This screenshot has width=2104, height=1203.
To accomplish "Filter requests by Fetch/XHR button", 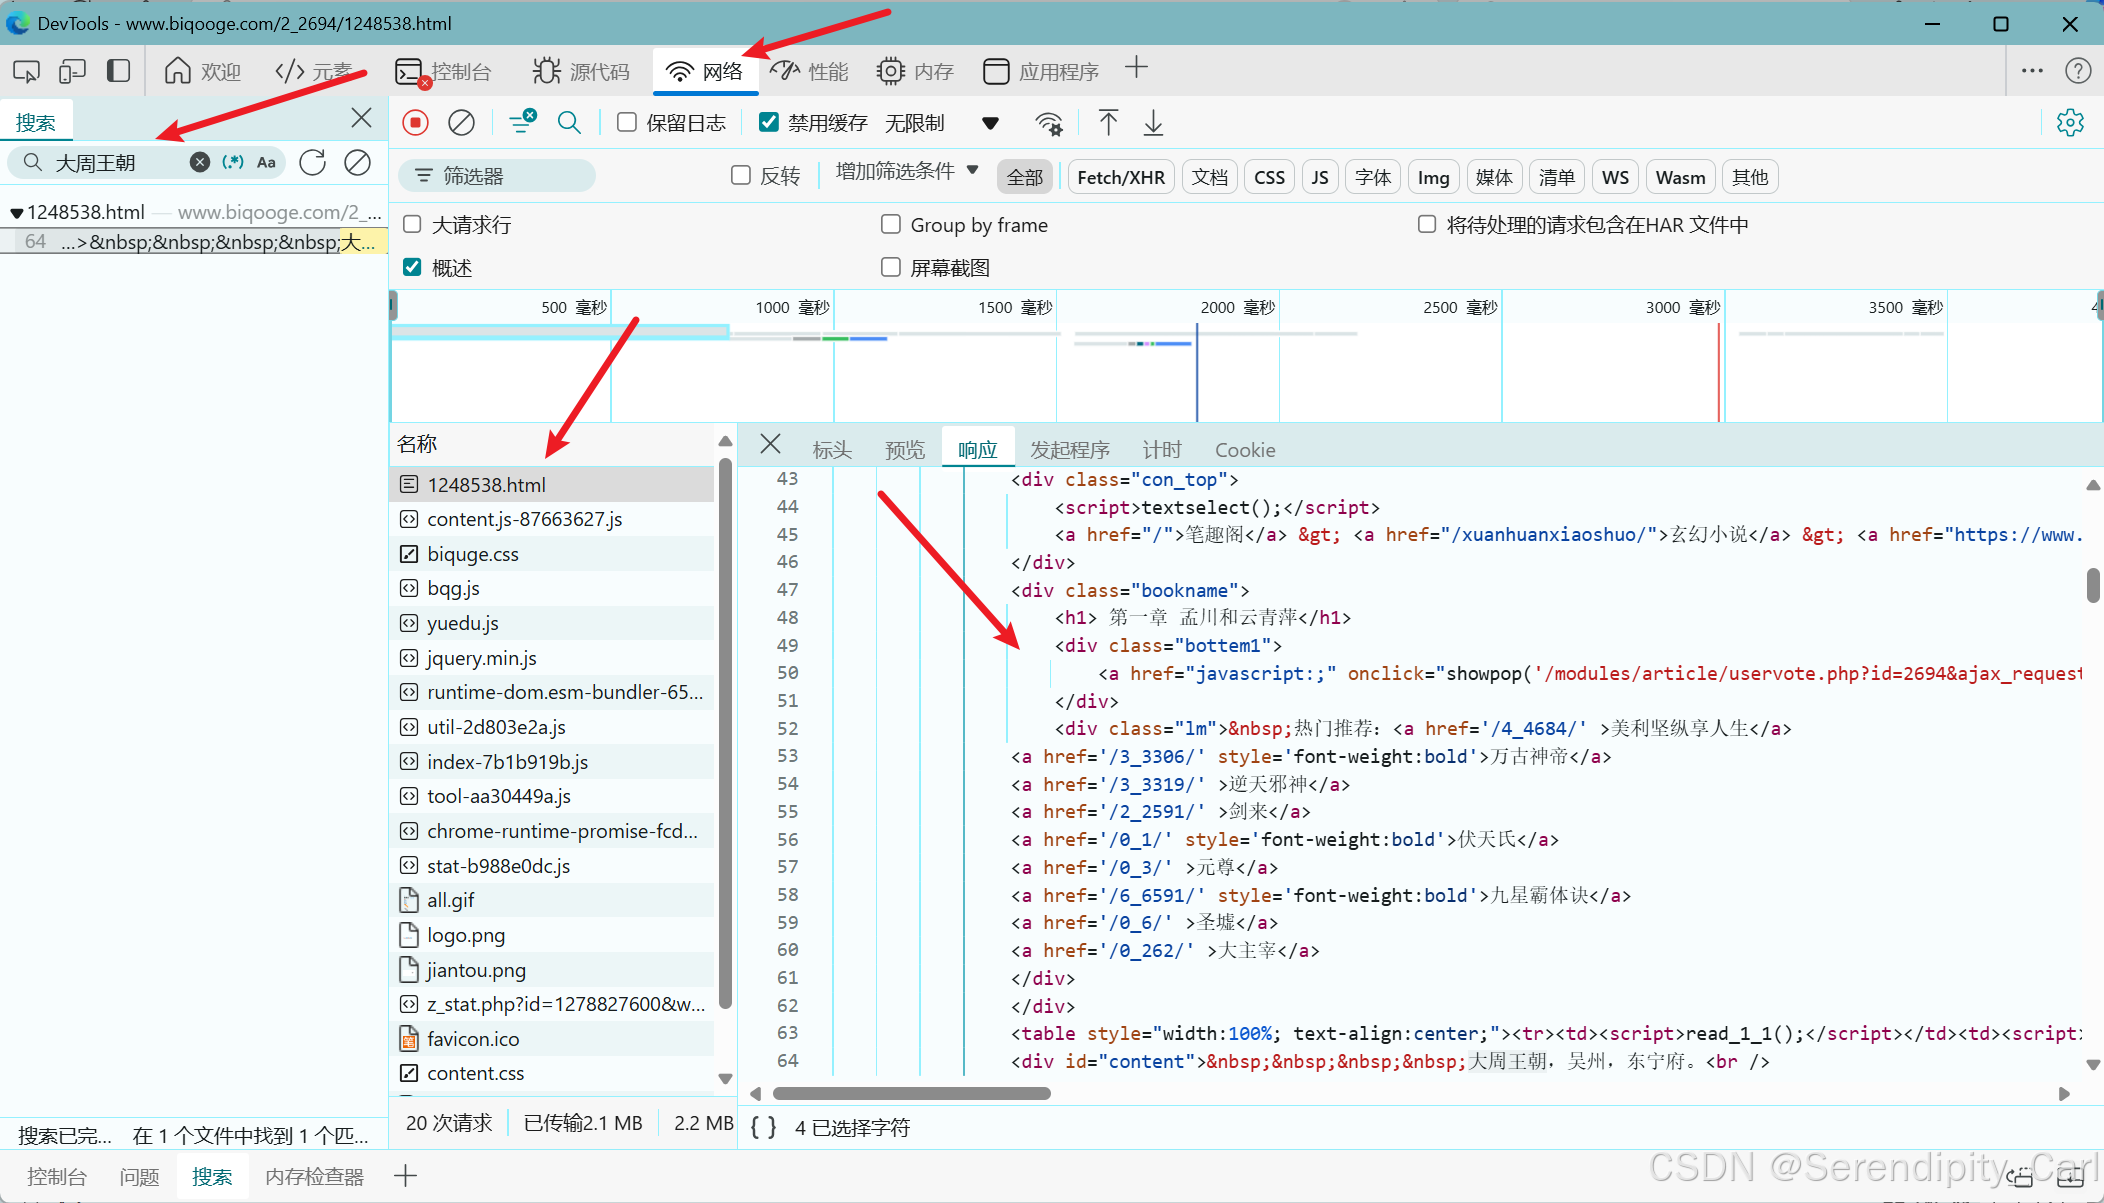I will tap(1120, 177).
